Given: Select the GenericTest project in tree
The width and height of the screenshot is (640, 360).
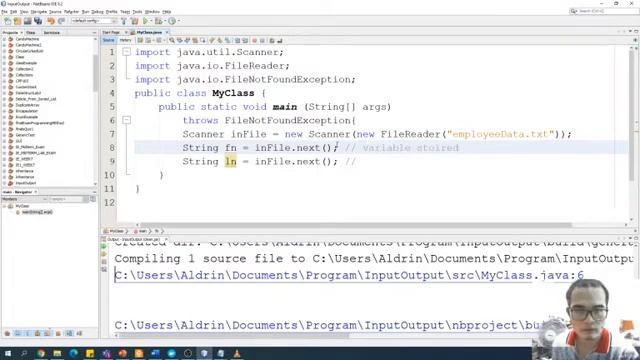Looking at the screenshot, I should 25,135.
